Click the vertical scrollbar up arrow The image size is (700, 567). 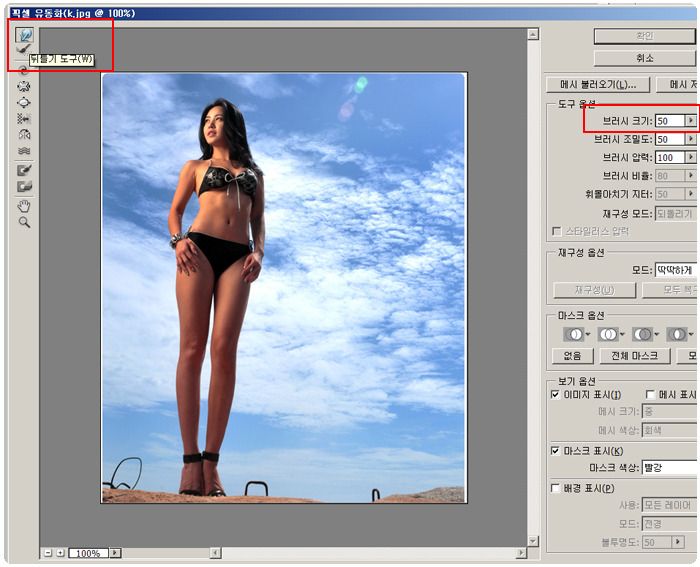[533, 34]
